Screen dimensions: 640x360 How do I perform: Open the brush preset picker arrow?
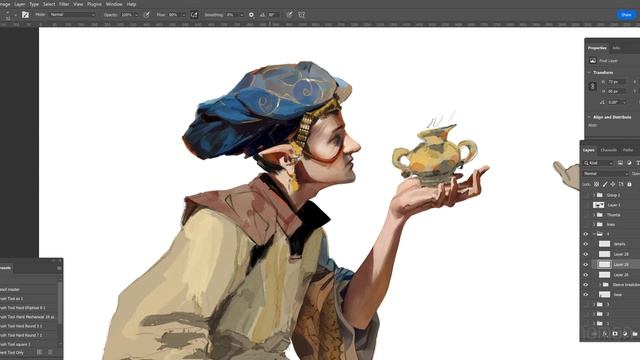coord(16,15)
